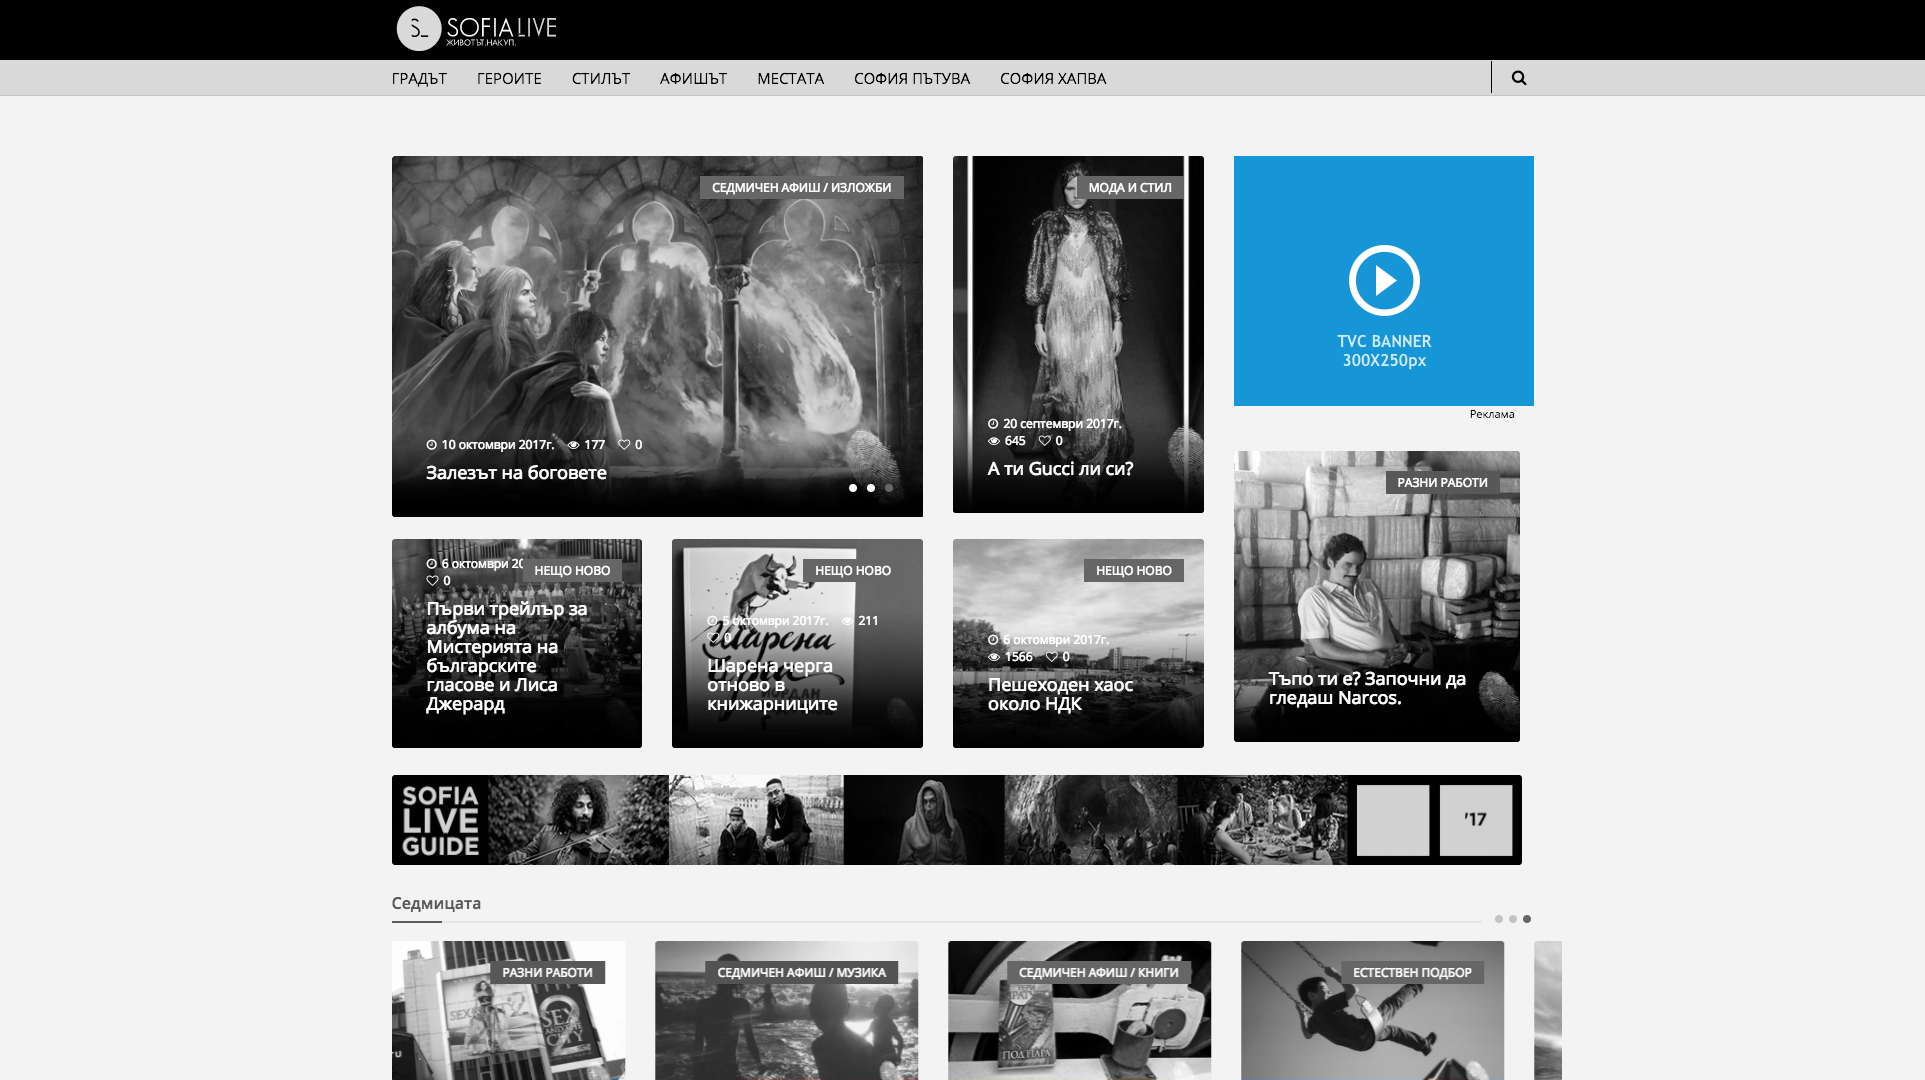Select first dot of main slider

[853, 488]
